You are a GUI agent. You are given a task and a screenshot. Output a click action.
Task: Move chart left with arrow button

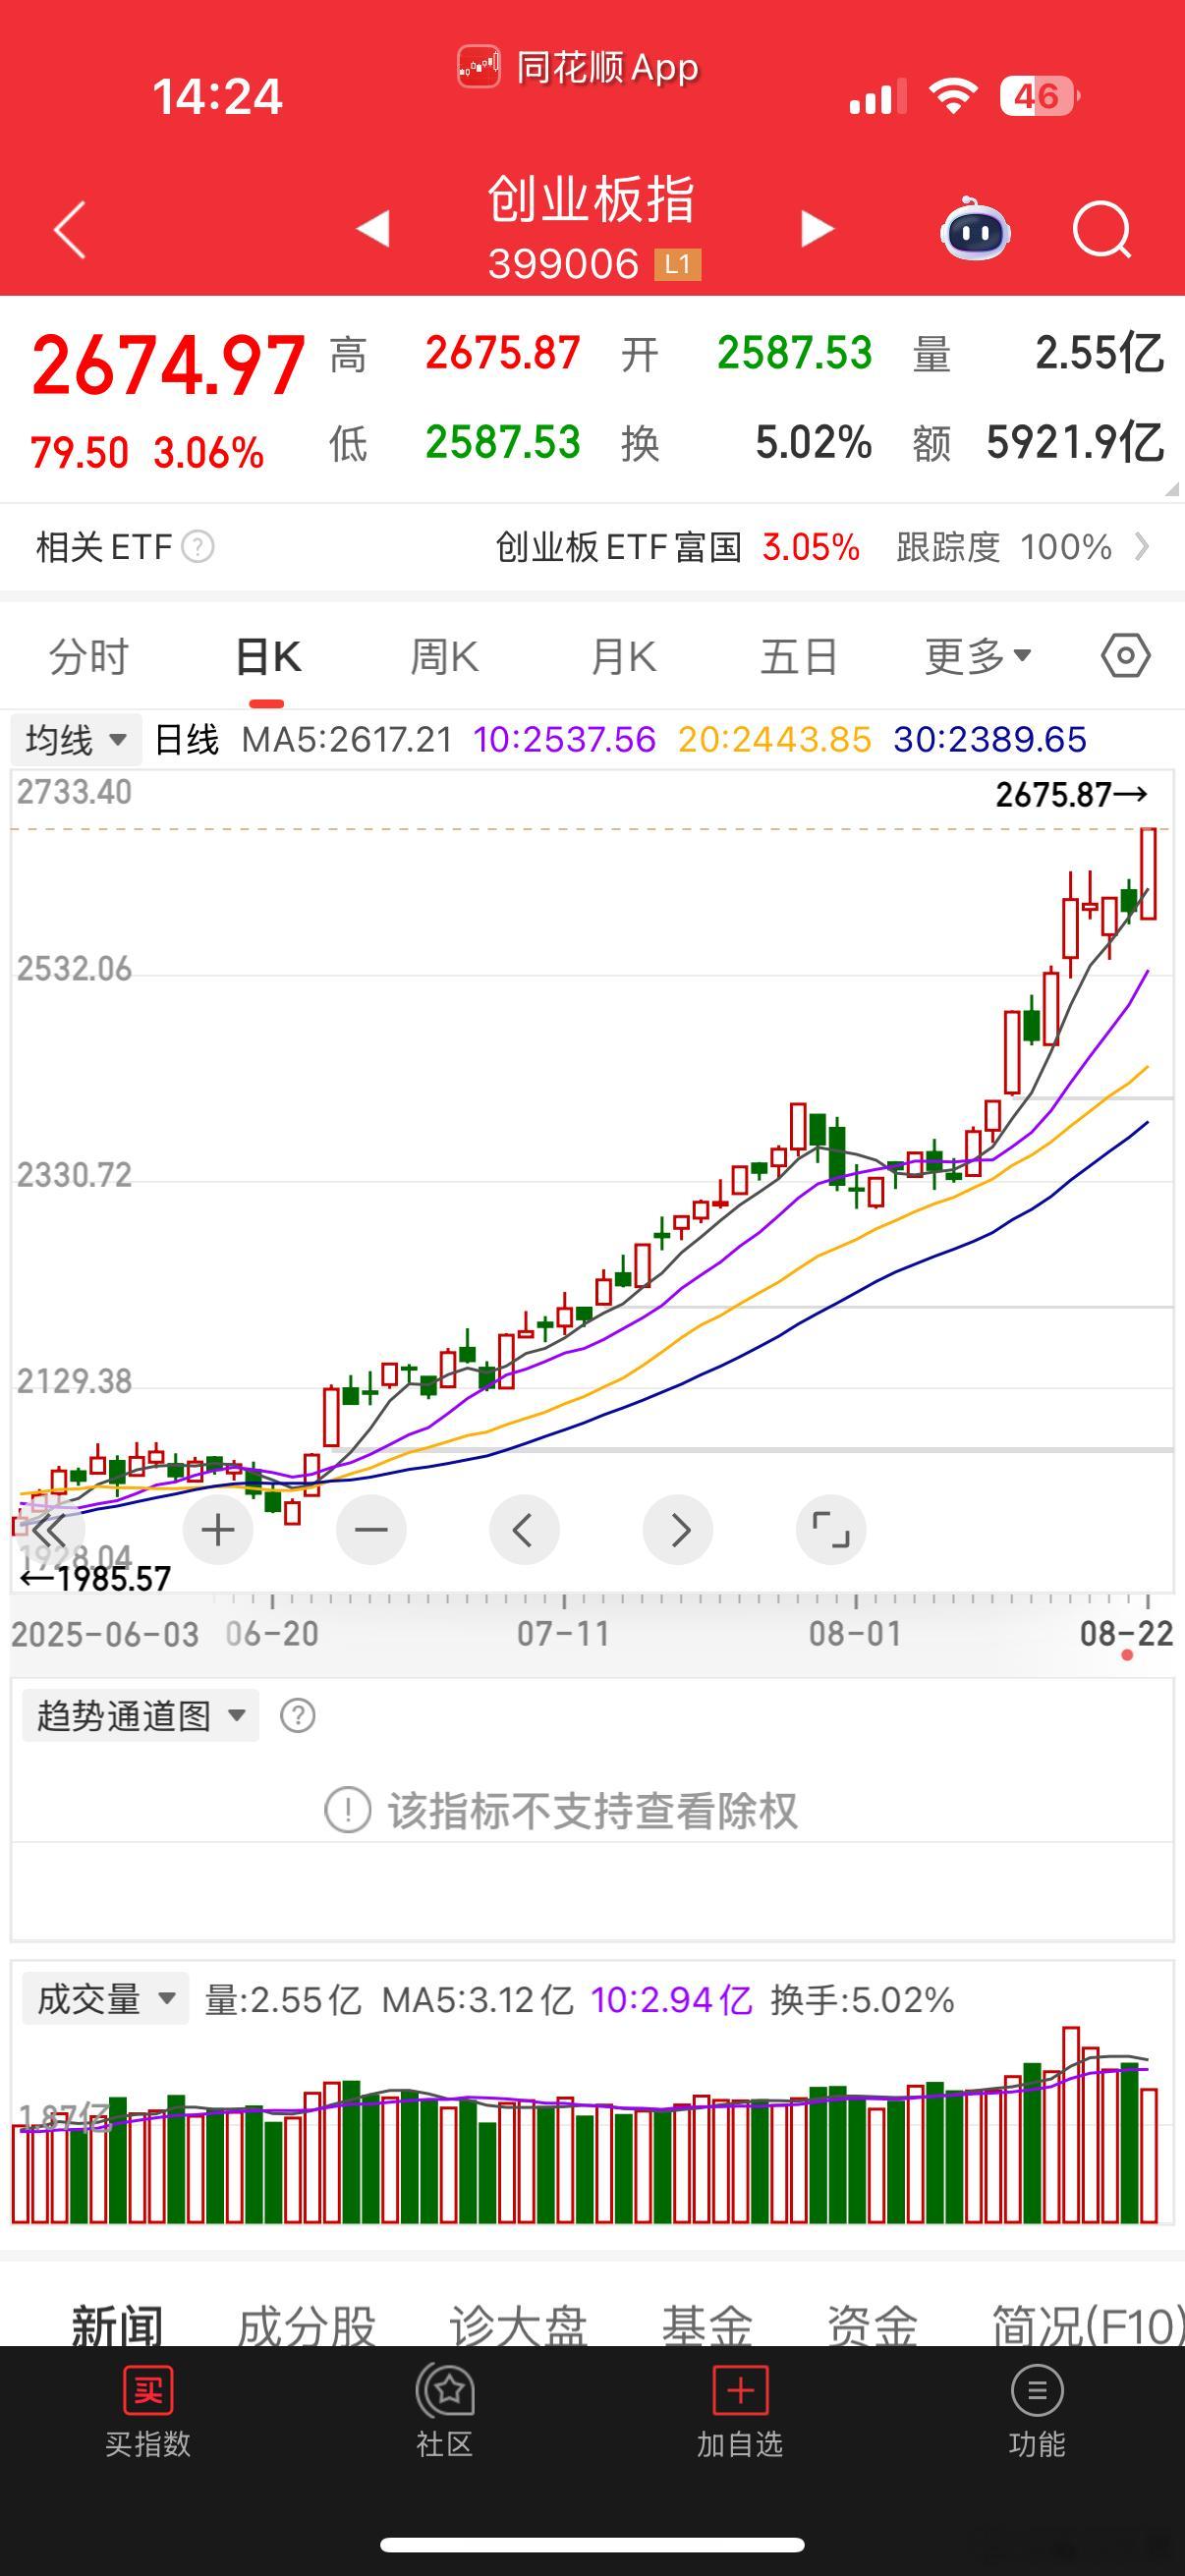pos(524,1530)
